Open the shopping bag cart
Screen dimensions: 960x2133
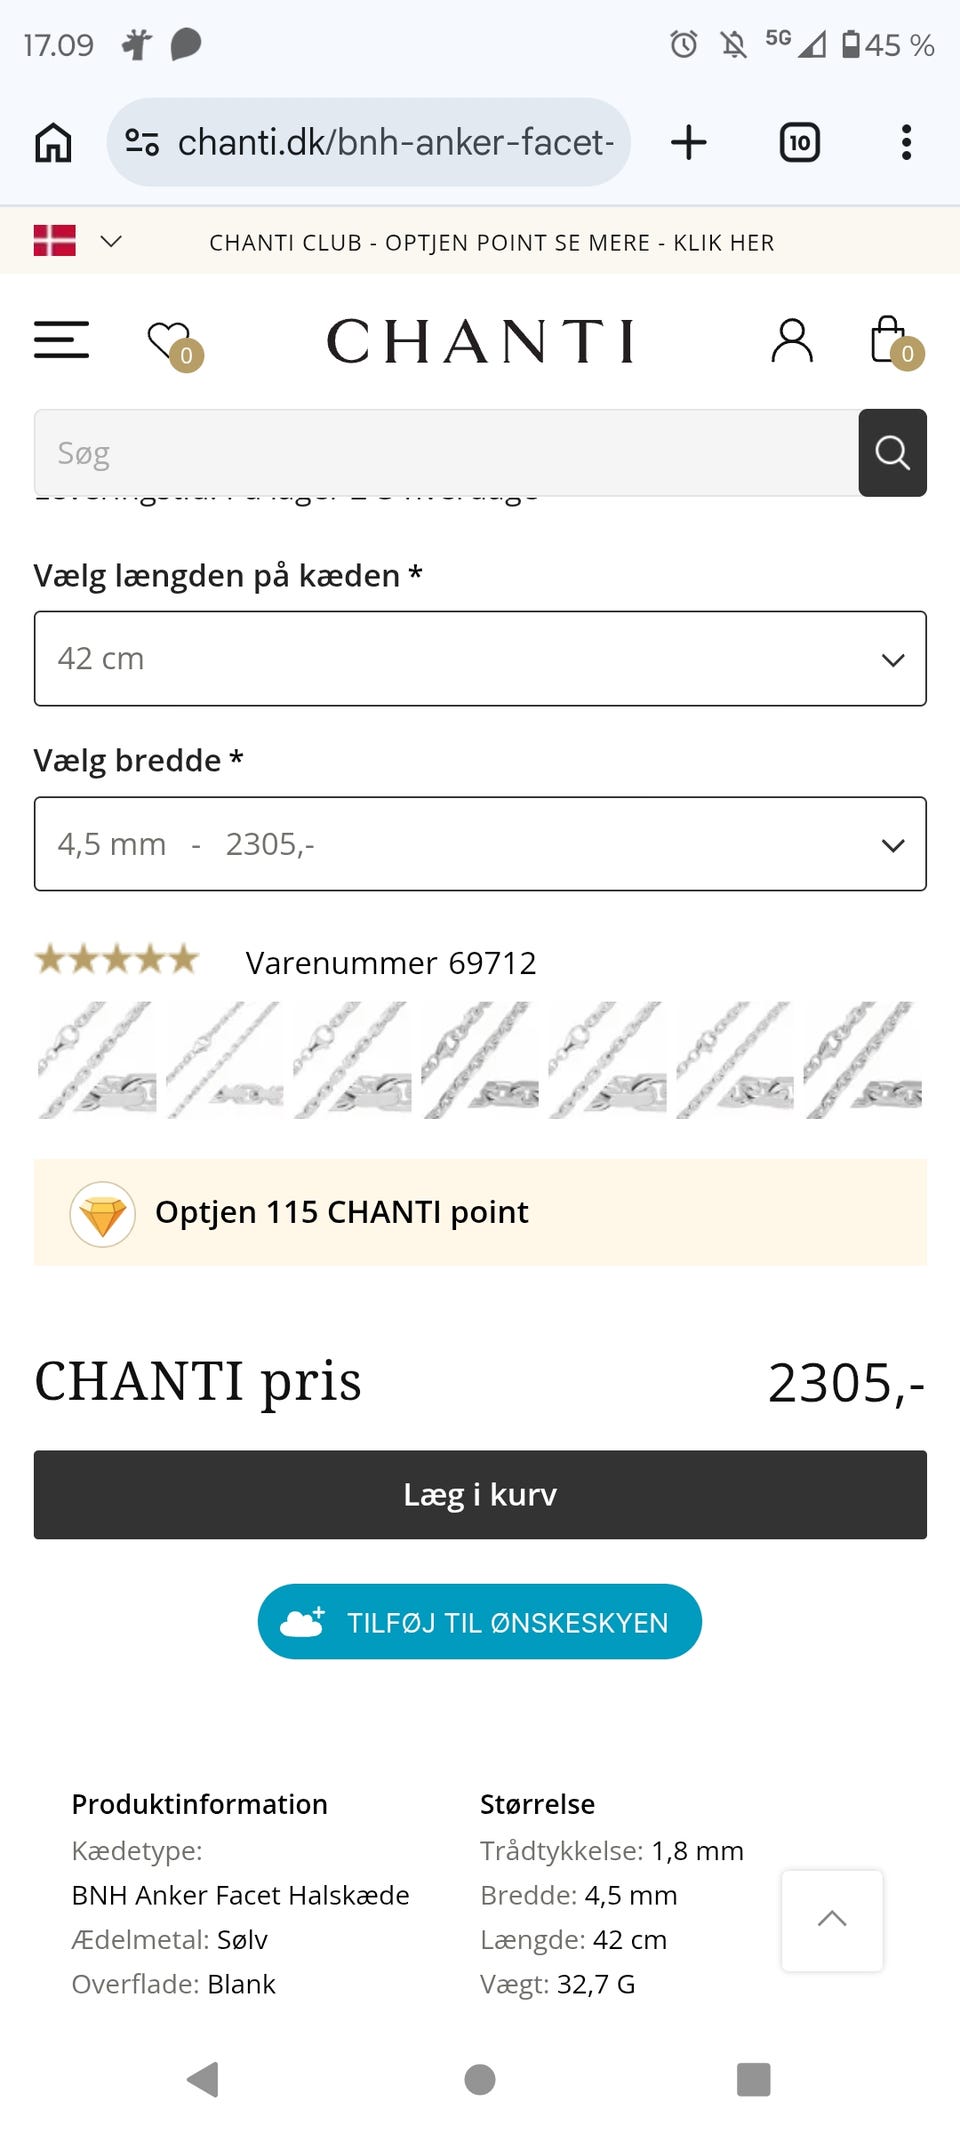889,341
